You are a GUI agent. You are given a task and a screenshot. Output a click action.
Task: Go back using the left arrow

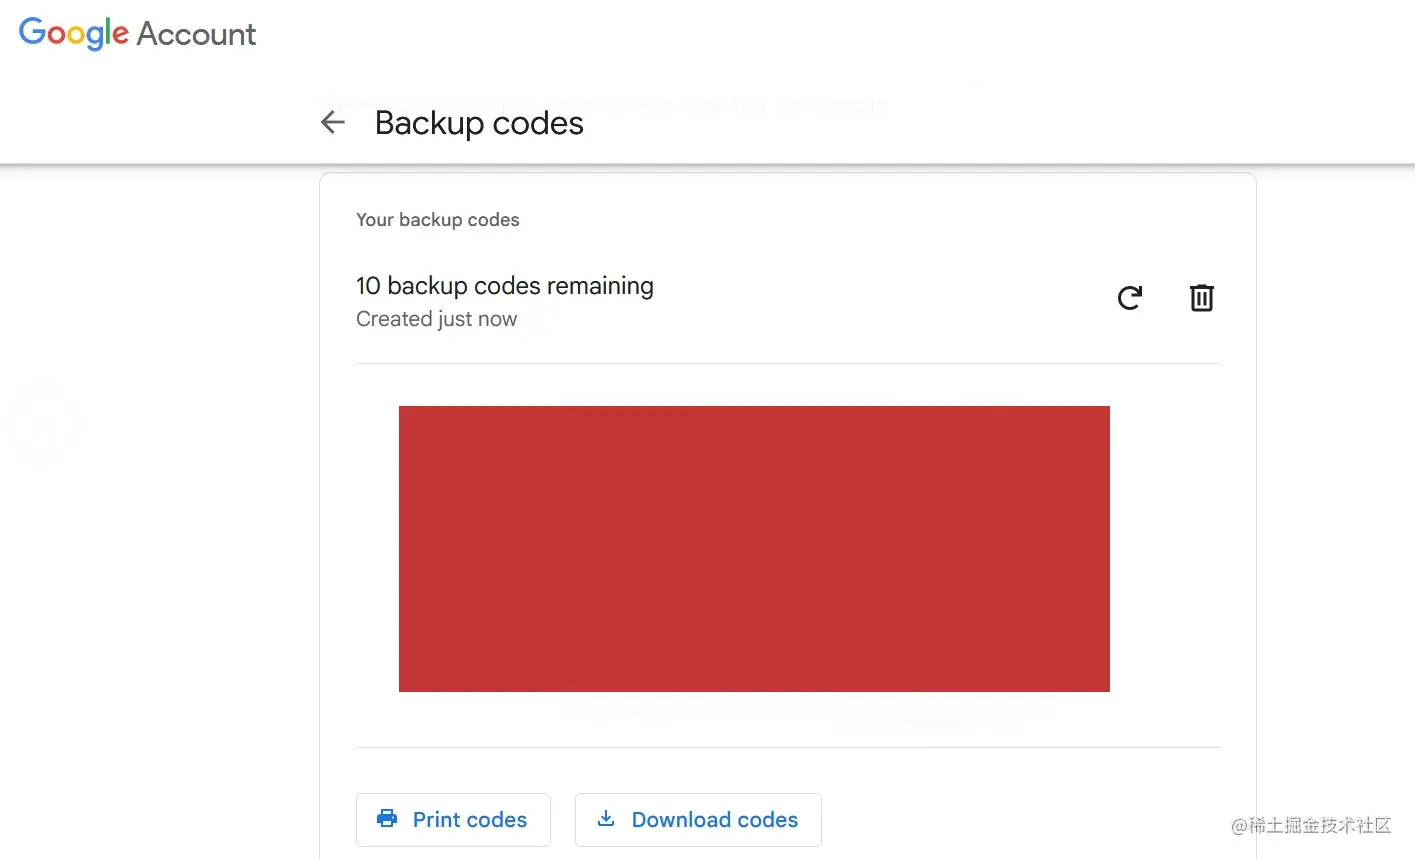[333, 123]
